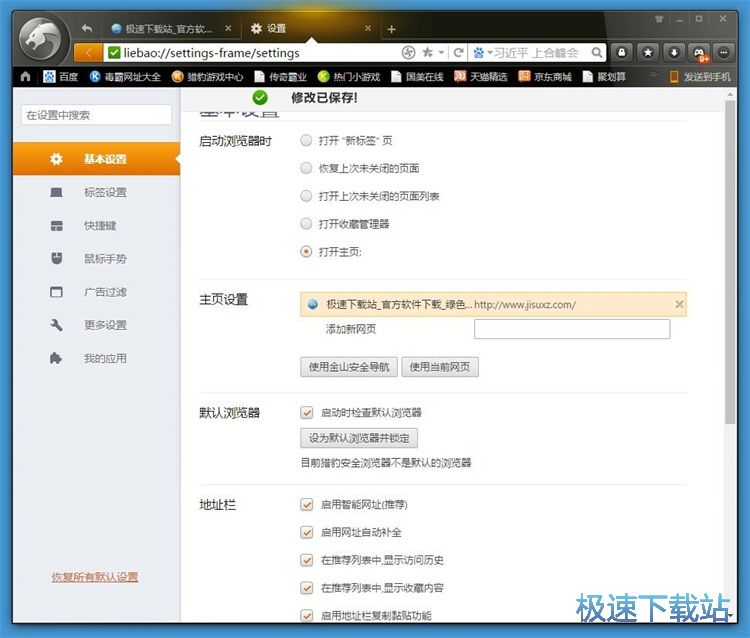Select 基本设置 in sidebar
Image resolution: width=750 pixels, height=638 pixels.
pos(97,159)
